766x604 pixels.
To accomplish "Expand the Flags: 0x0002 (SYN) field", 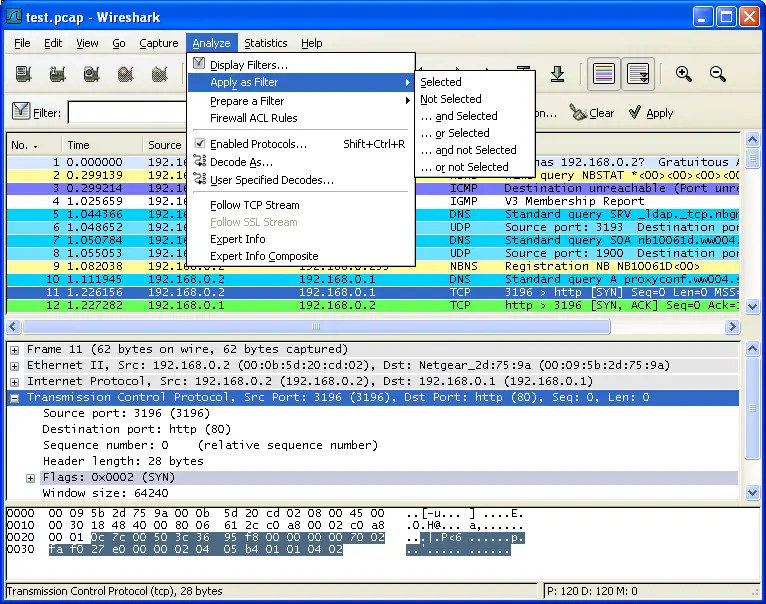I will [x=31, y=478].
